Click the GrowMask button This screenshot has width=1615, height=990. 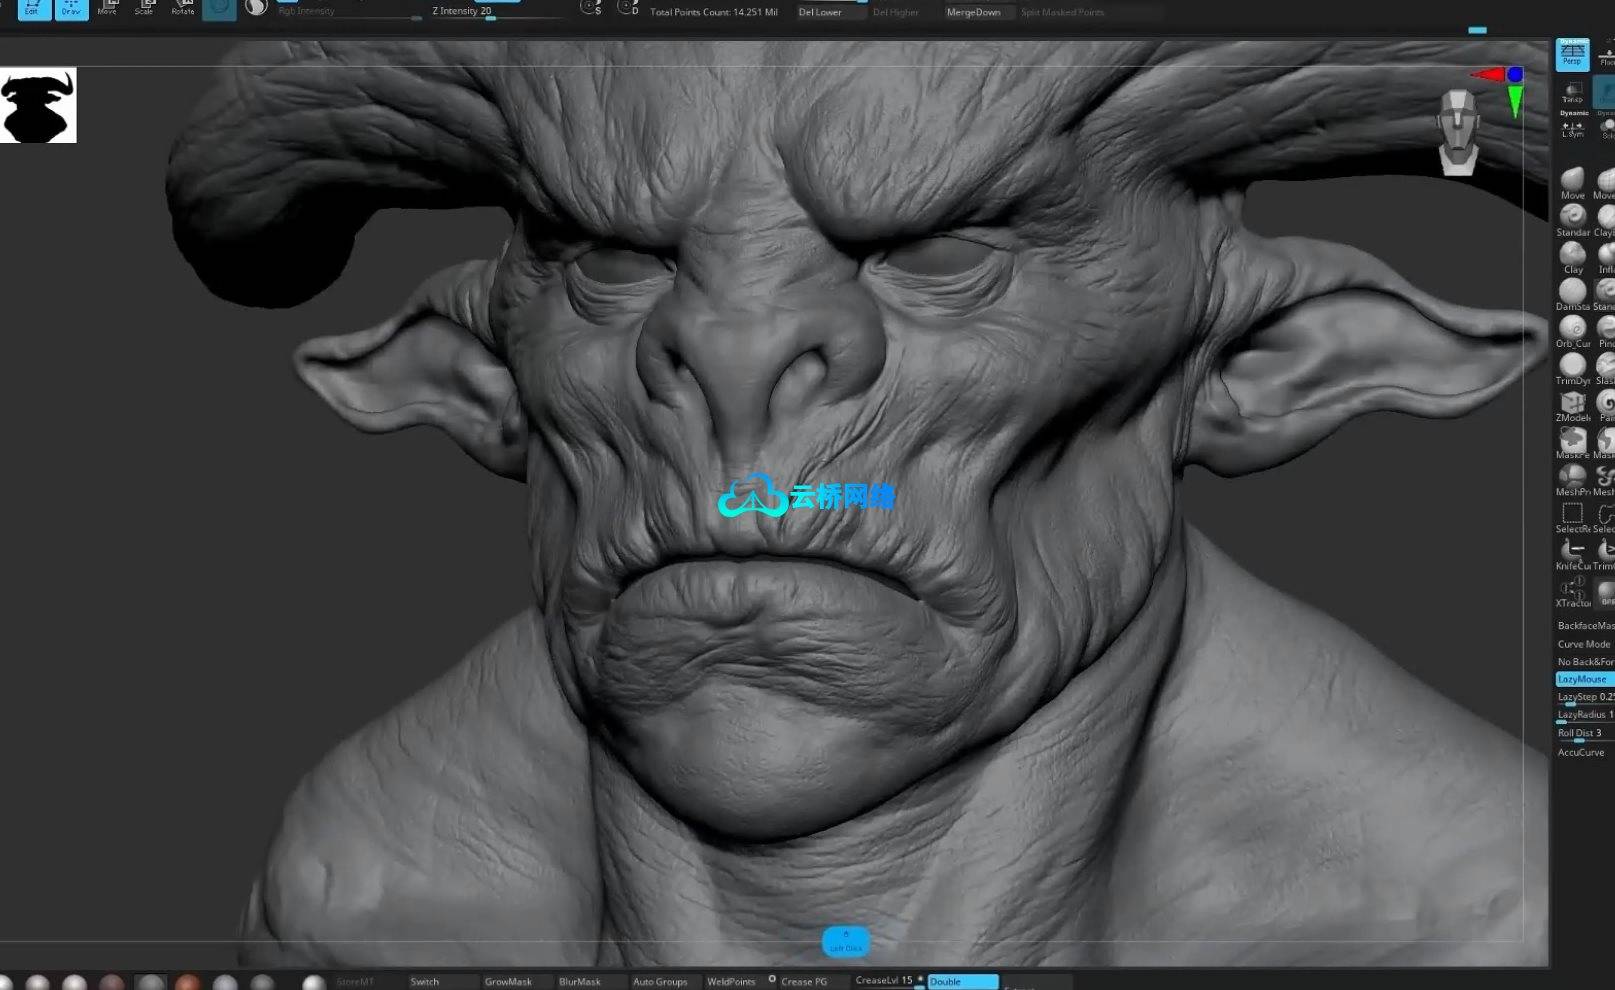tap(508, 981)
